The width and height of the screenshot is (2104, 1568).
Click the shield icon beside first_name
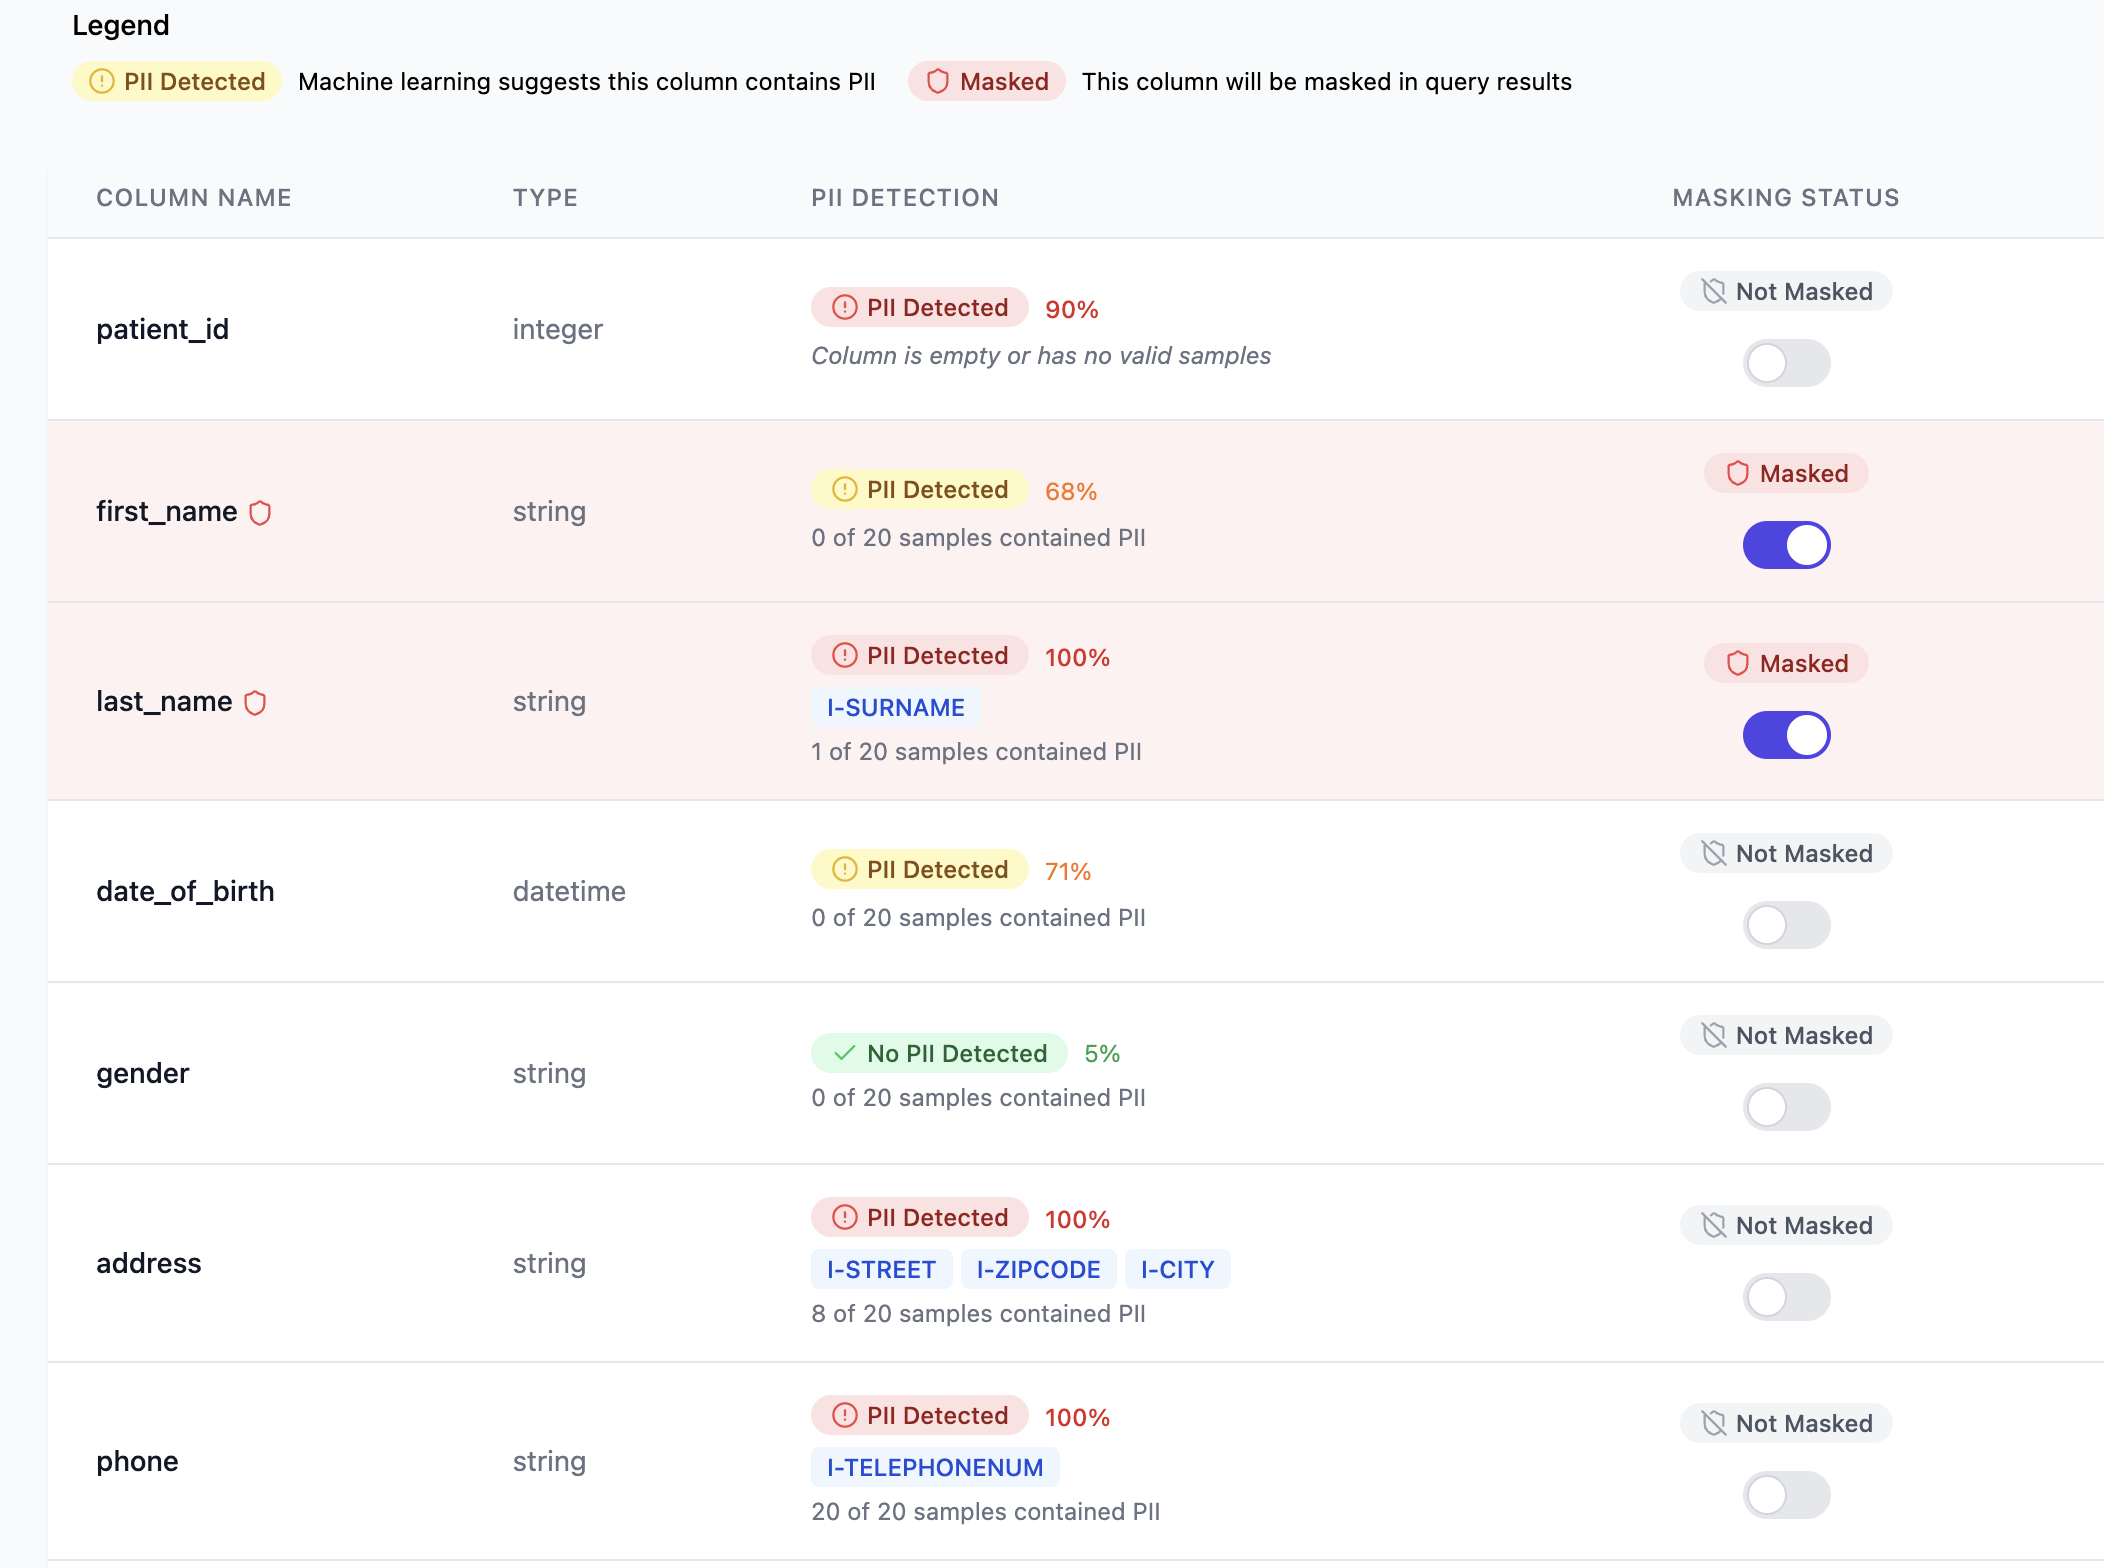(x=260, y=513)
